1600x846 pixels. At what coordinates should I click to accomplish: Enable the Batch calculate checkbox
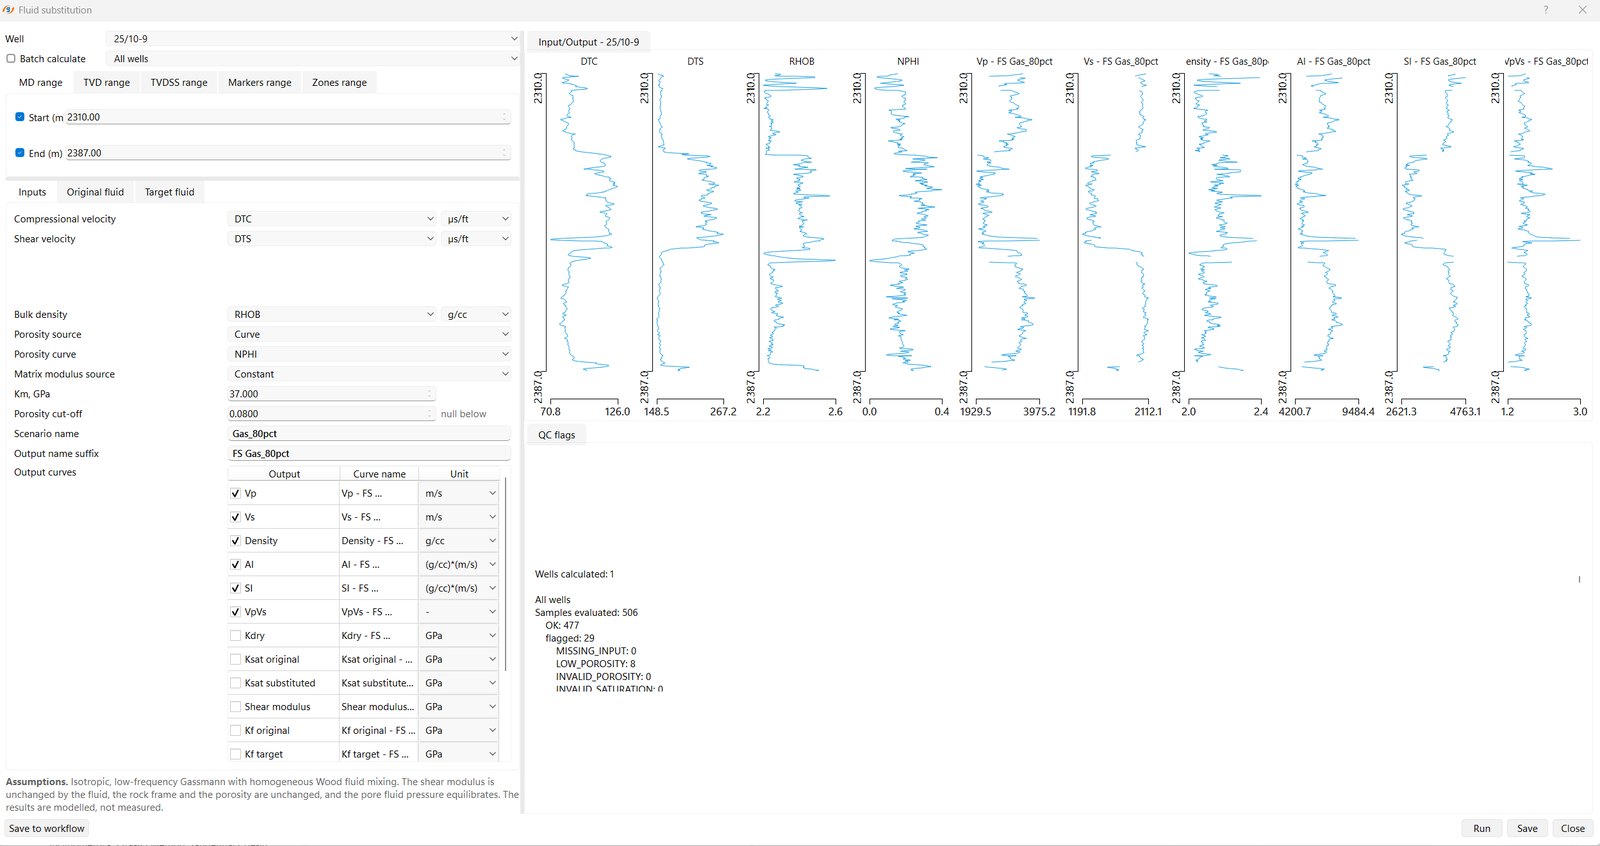point(11,59)
